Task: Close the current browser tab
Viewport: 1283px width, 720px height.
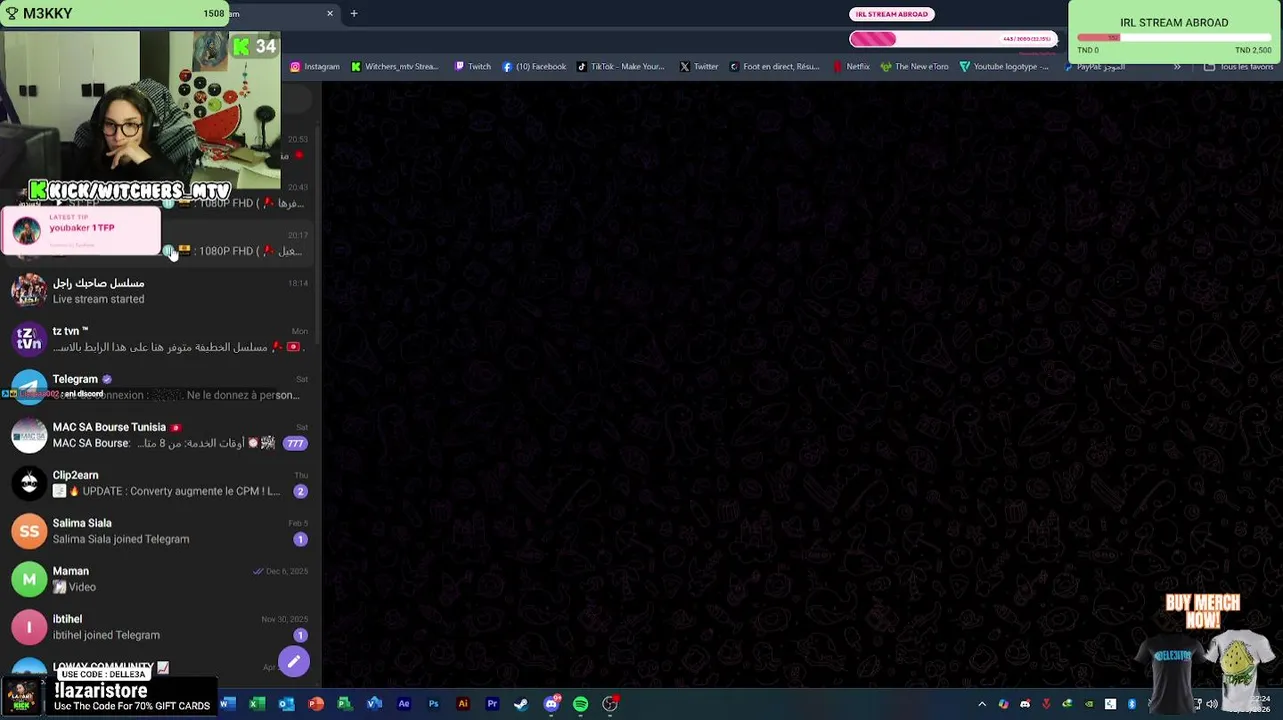Action: coord(330,14)
